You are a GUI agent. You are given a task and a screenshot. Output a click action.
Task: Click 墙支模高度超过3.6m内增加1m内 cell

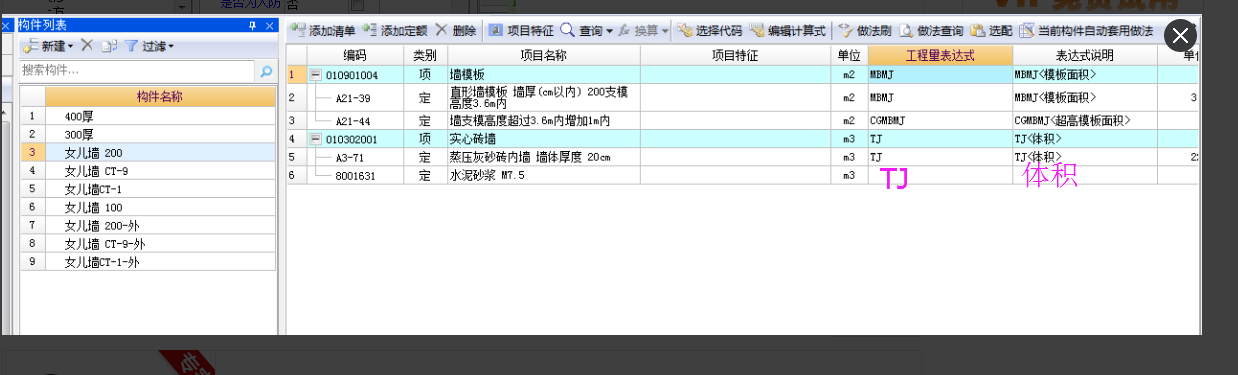tap(543, 120)
